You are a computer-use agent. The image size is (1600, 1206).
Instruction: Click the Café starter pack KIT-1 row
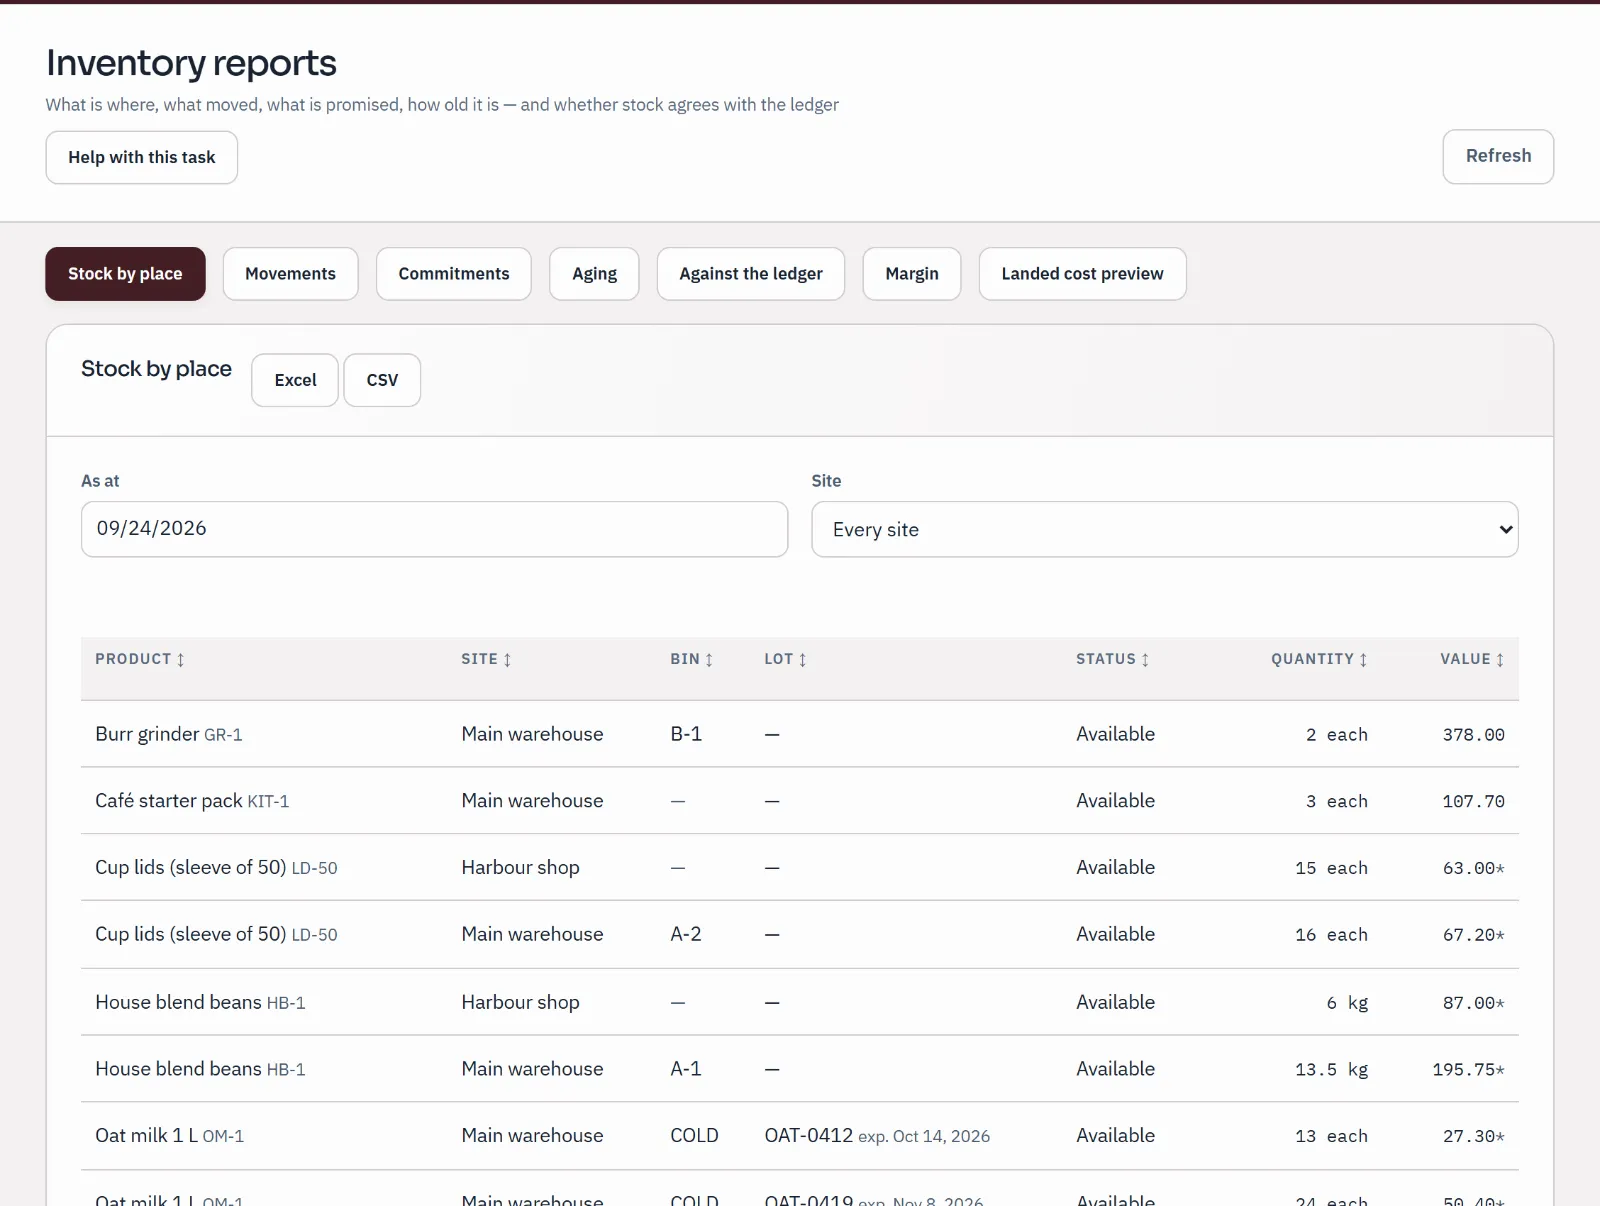pos(800,801)
